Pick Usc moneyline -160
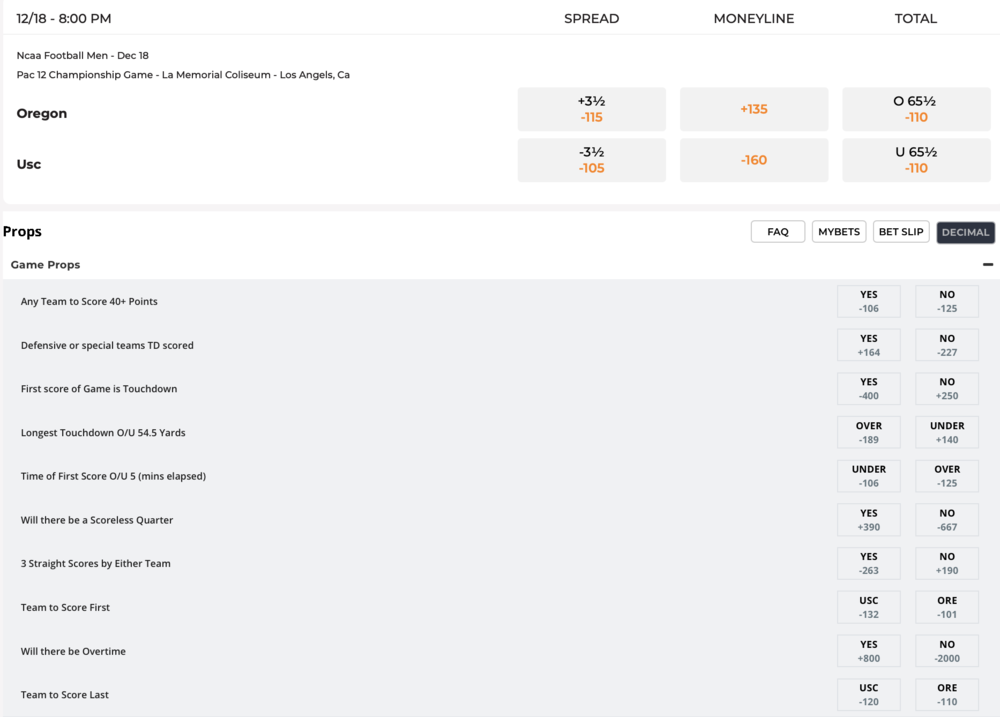This screenshot has width=1000, height=717. point(753,160)
